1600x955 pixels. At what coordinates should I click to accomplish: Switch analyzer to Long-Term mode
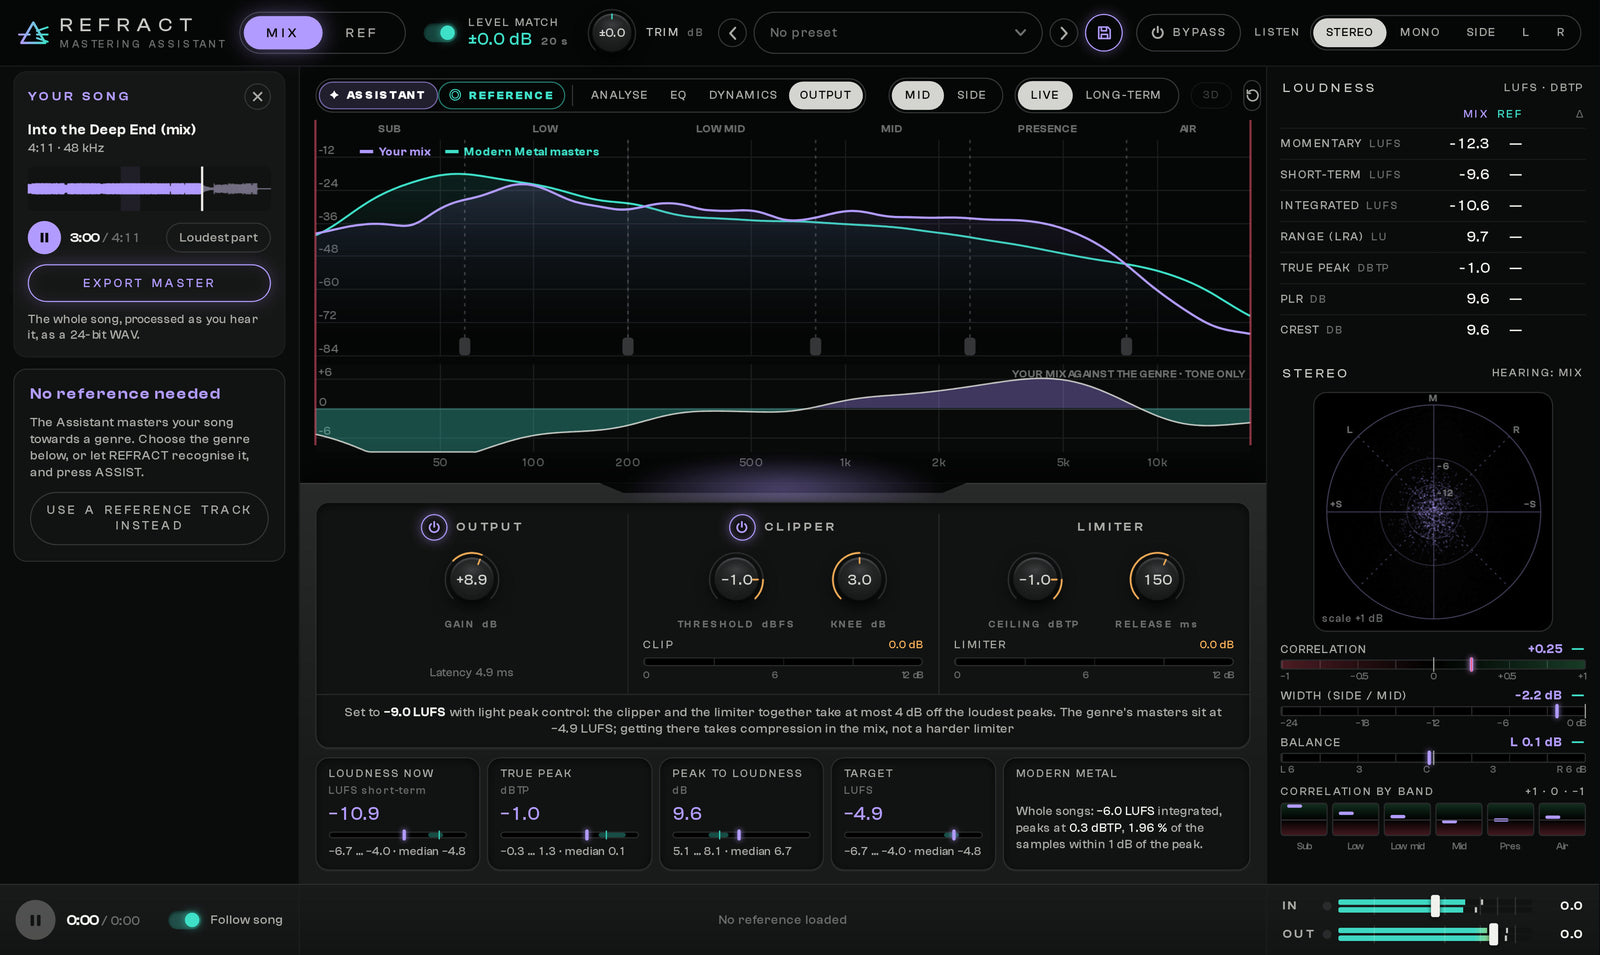coord(1123,95)
